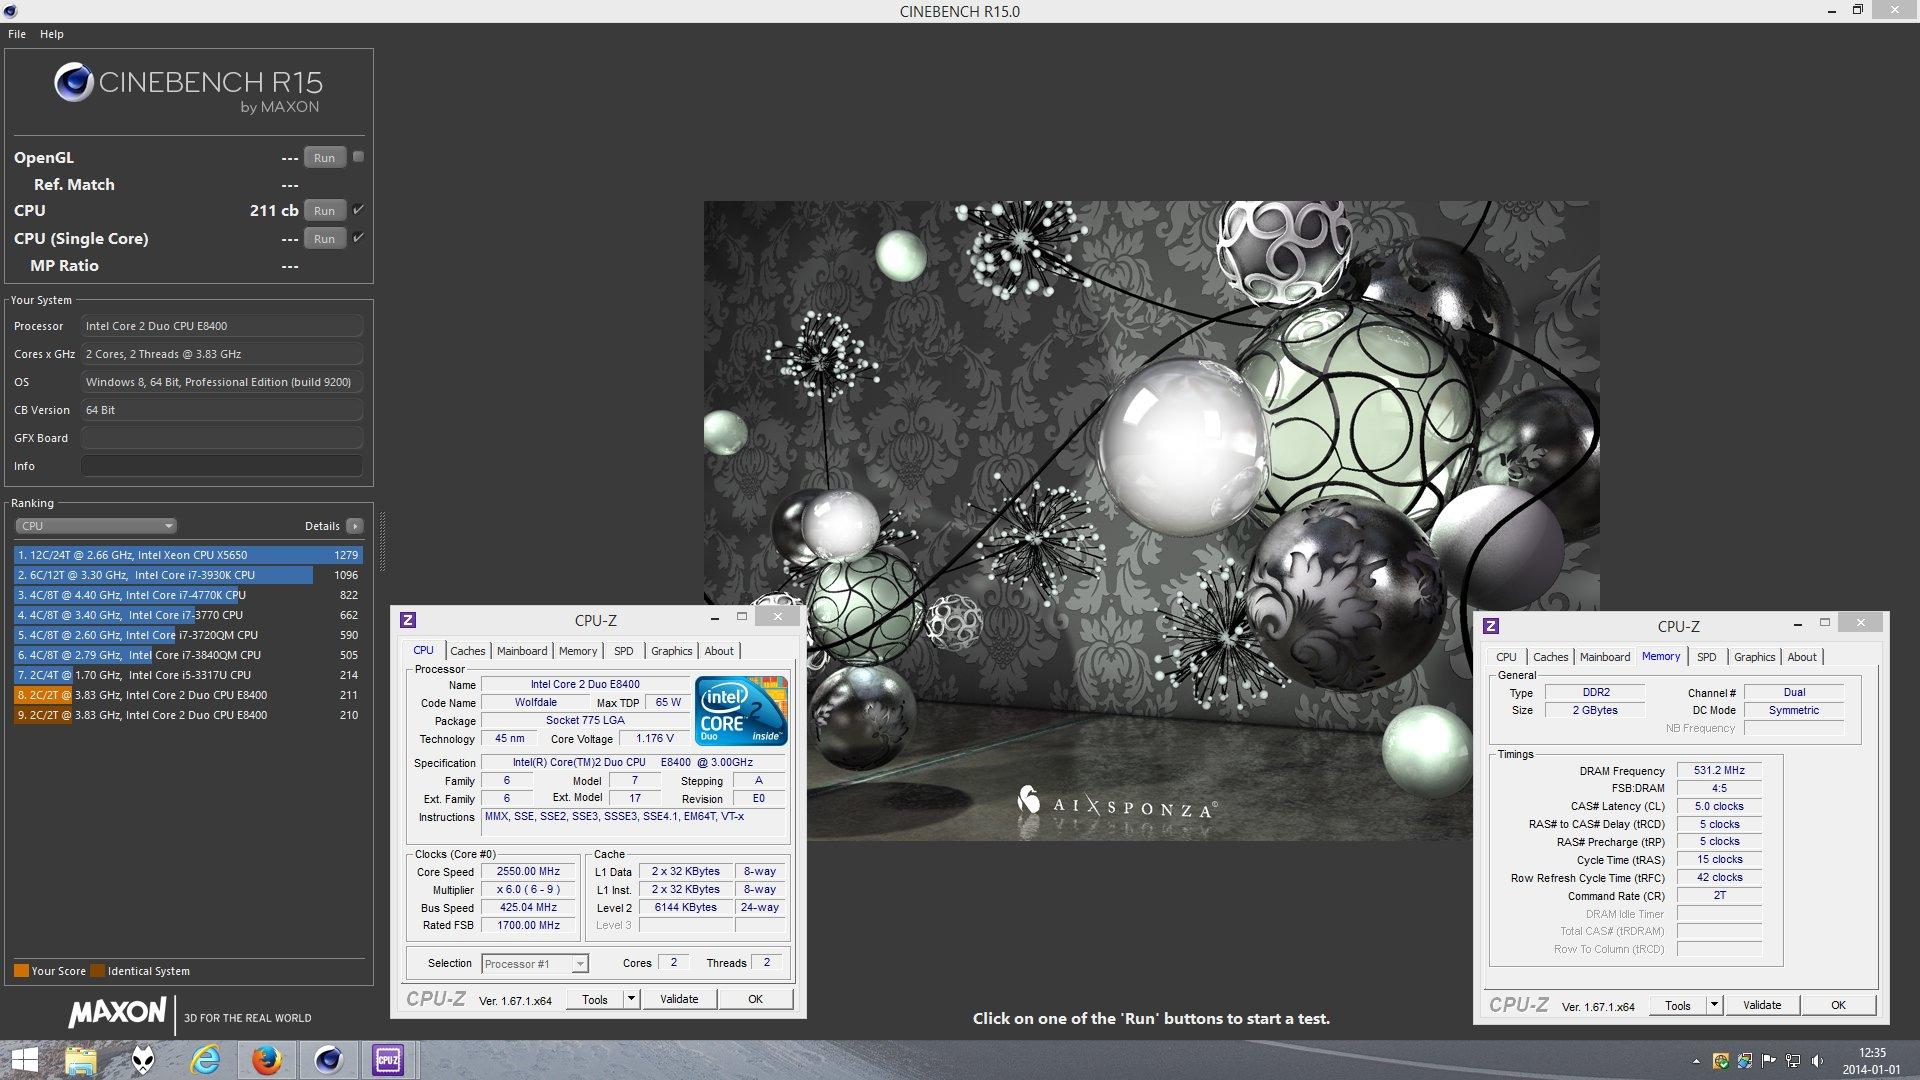This screenshot has height=1080, width=1920.
Task: Switch to Caches tab in right CPU-Z window
Action: (x=1551, y=657)
